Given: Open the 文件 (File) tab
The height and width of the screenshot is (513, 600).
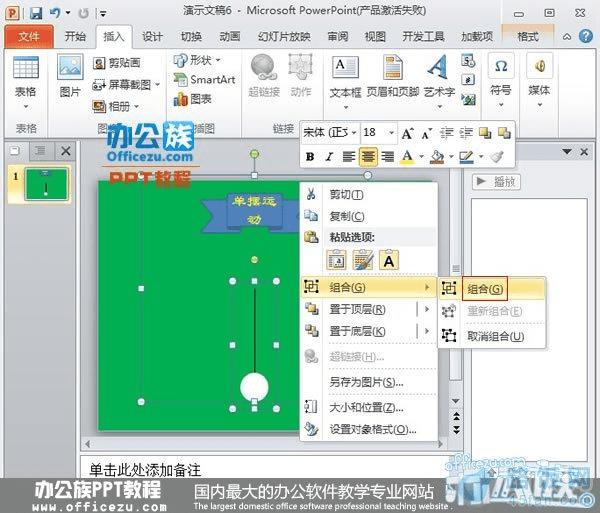Looking at the screenshot, I should coord(29,37).
